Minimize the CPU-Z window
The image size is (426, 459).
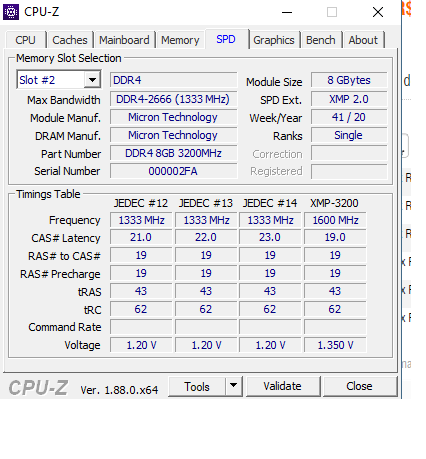287,12
